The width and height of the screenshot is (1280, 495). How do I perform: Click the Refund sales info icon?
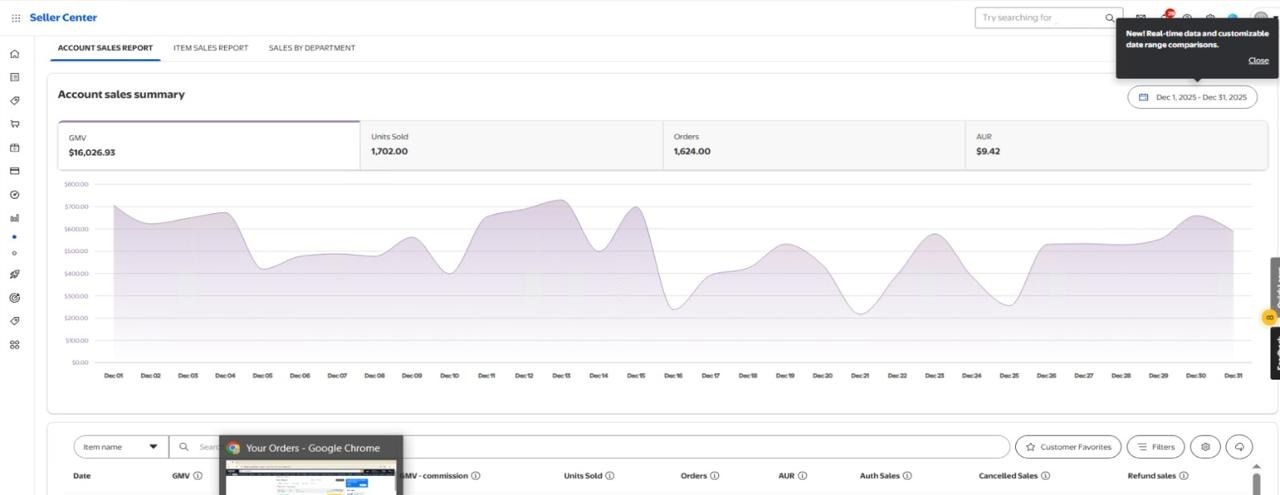coord(1184,476)
